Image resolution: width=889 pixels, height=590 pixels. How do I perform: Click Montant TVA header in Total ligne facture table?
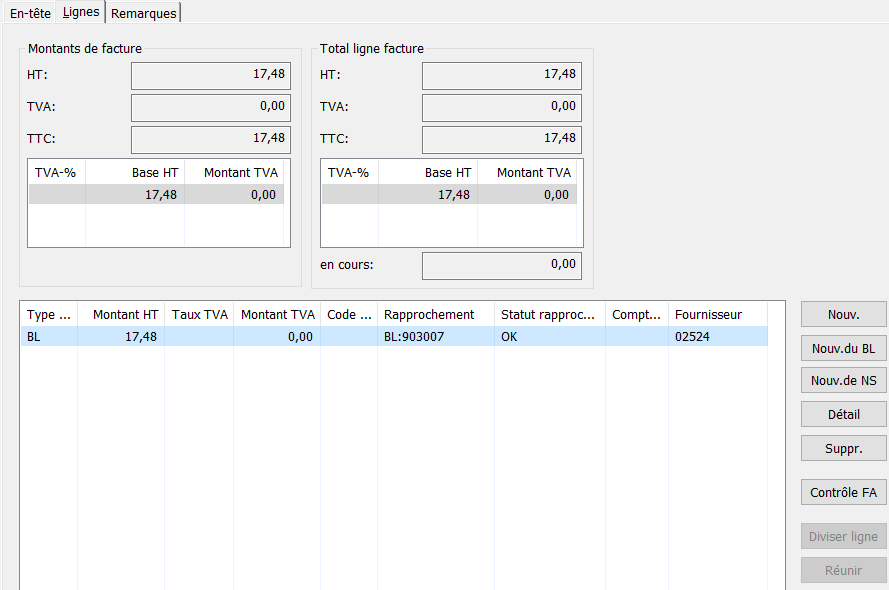pyautogui.click(x=527, y=173)
